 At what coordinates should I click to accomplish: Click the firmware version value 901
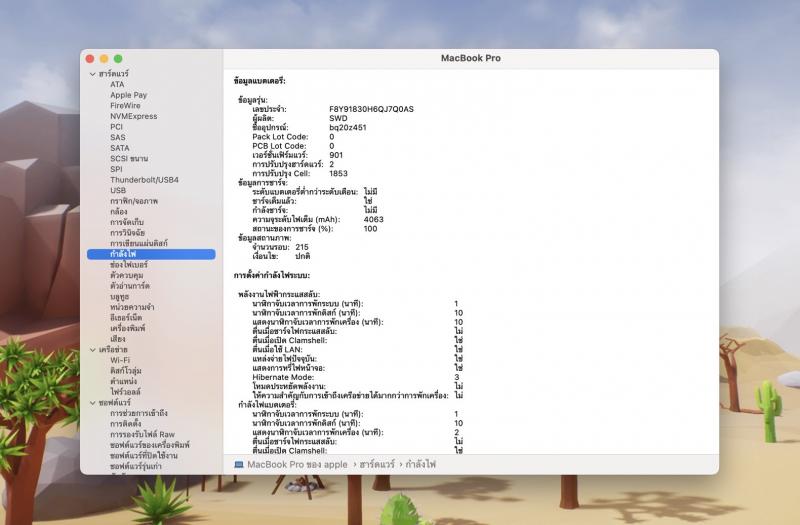pyautogui.click(x=336, y=155)
